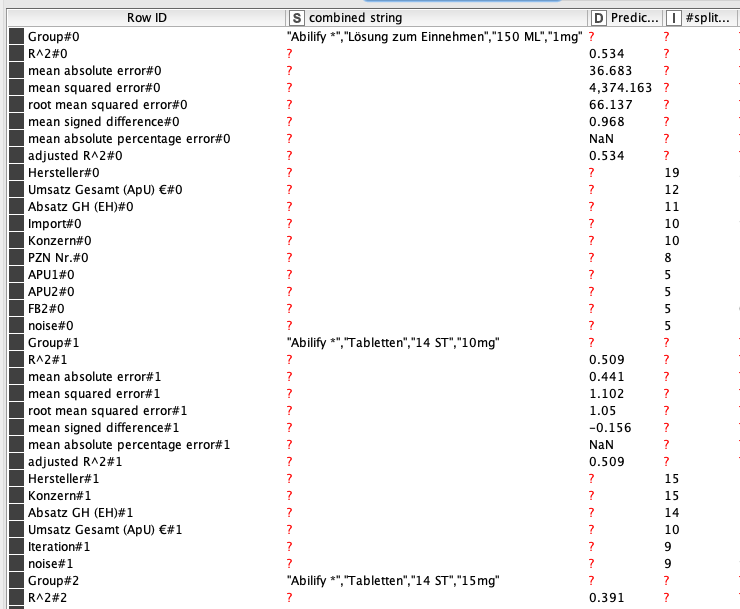Click the color square beside Group#2
Image resolution: width=740 pixels, height=609 pixels.
[x=16, y=581]
